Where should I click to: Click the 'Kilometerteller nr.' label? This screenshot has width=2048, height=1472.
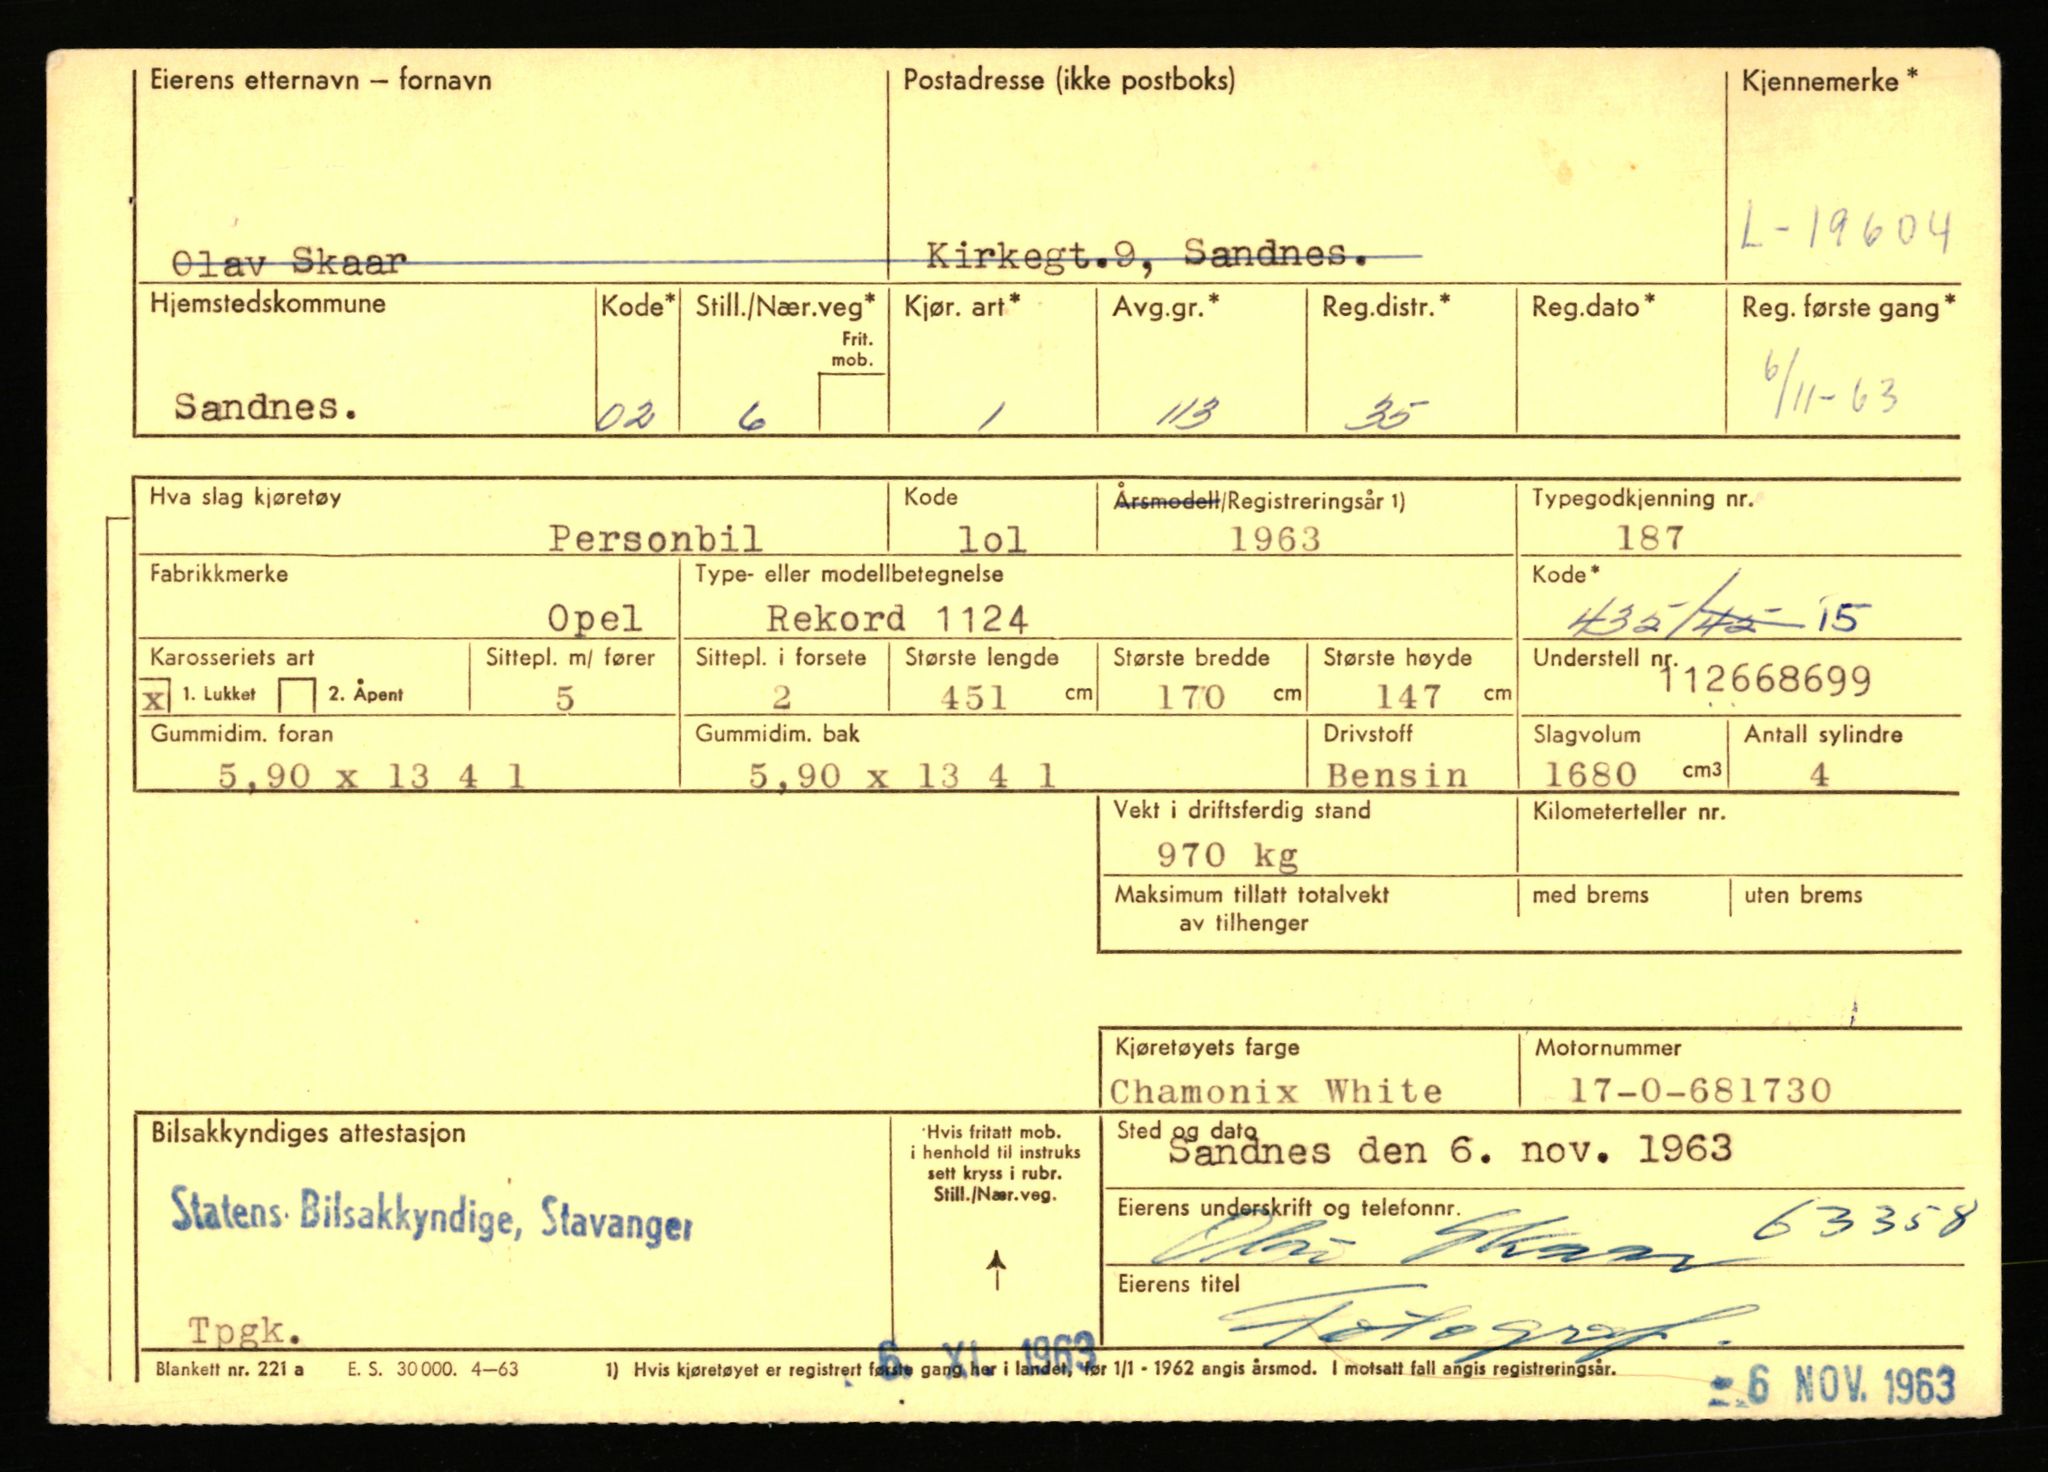[1629, 812]
